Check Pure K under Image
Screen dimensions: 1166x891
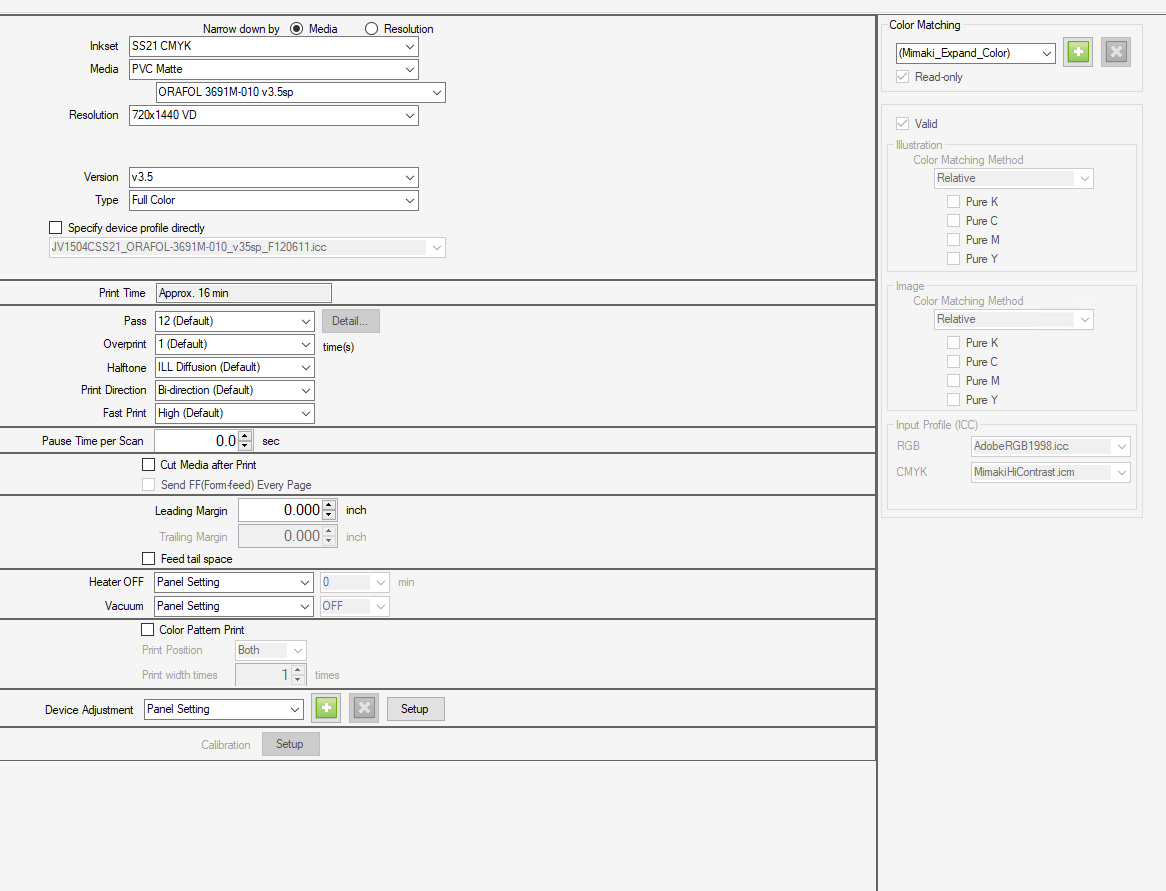click(953, 342)
